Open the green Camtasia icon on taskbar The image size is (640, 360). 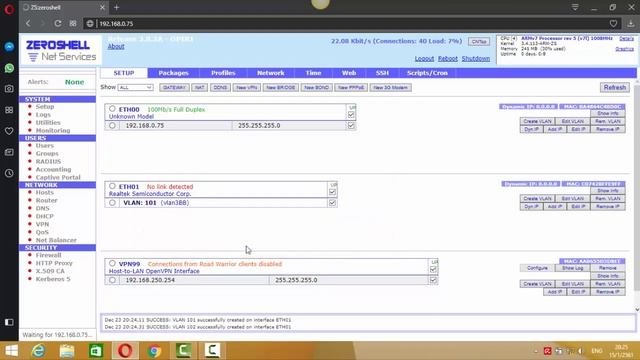(183, 351)
